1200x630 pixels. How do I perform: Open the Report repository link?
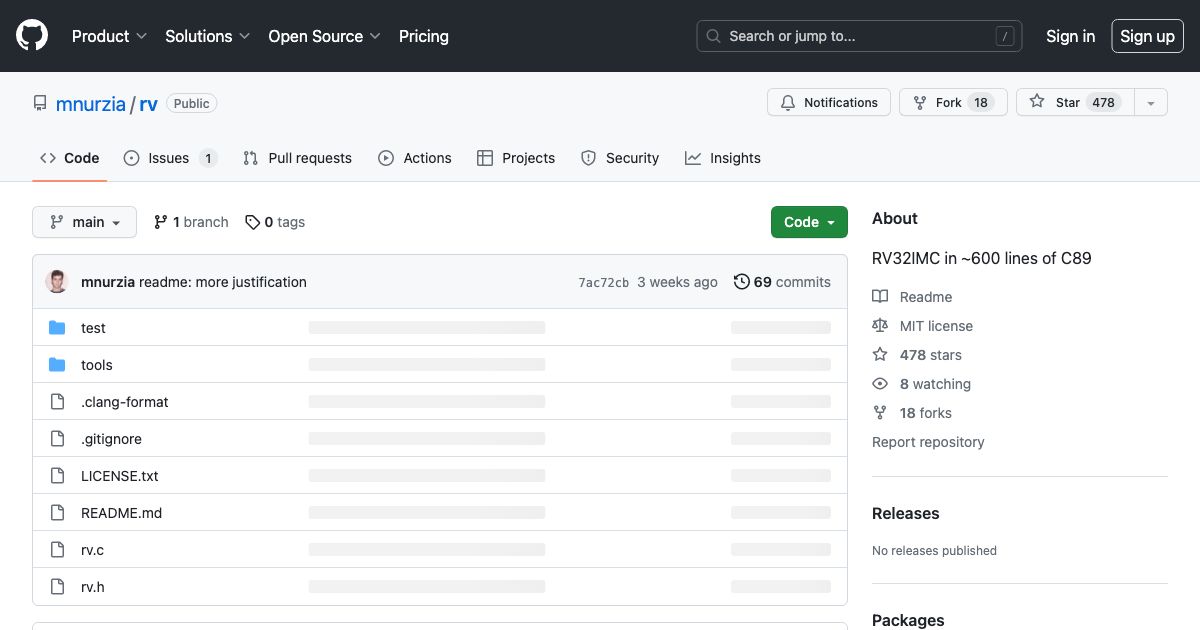[928, 442]
